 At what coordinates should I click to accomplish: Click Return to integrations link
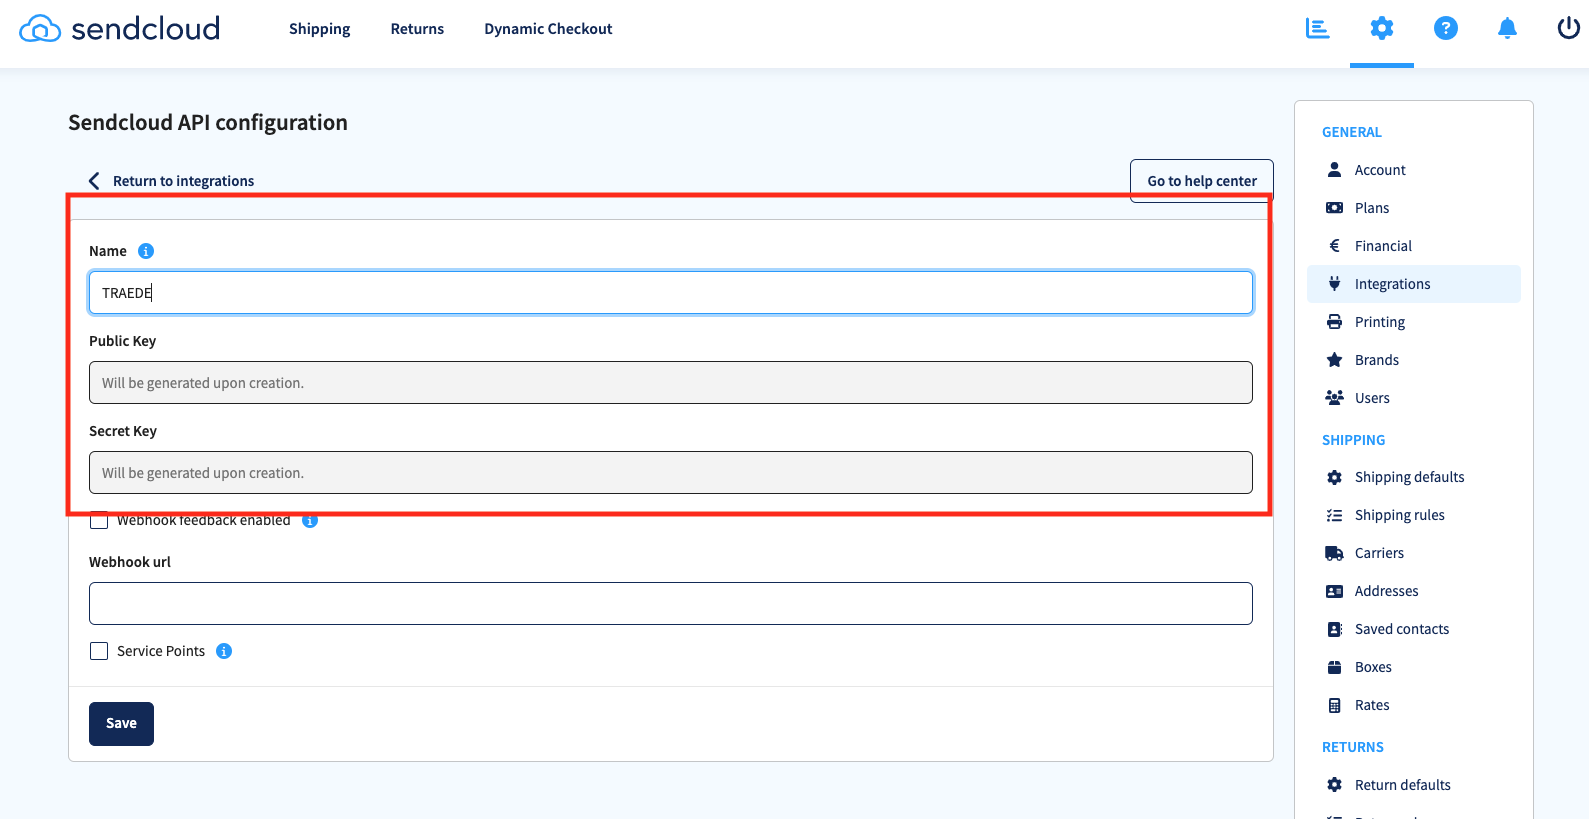[x=183, y=181]
